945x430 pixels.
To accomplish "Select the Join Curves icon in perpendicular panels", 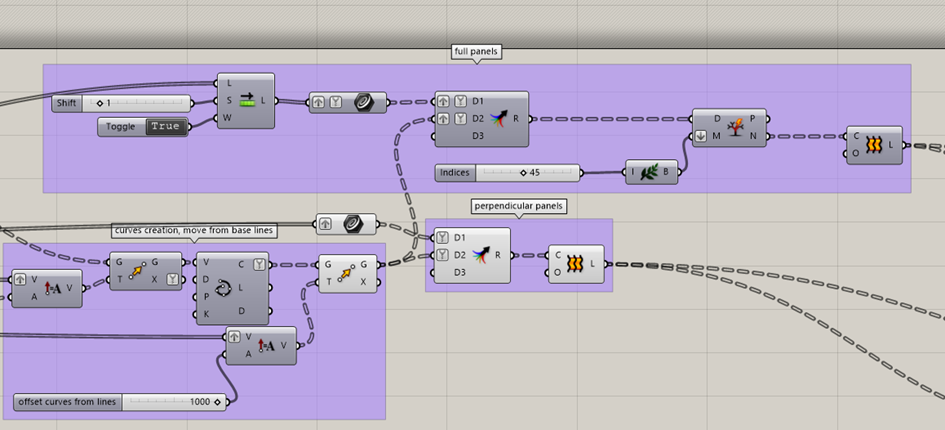I will pyautogui.click(x=576, y=264).
